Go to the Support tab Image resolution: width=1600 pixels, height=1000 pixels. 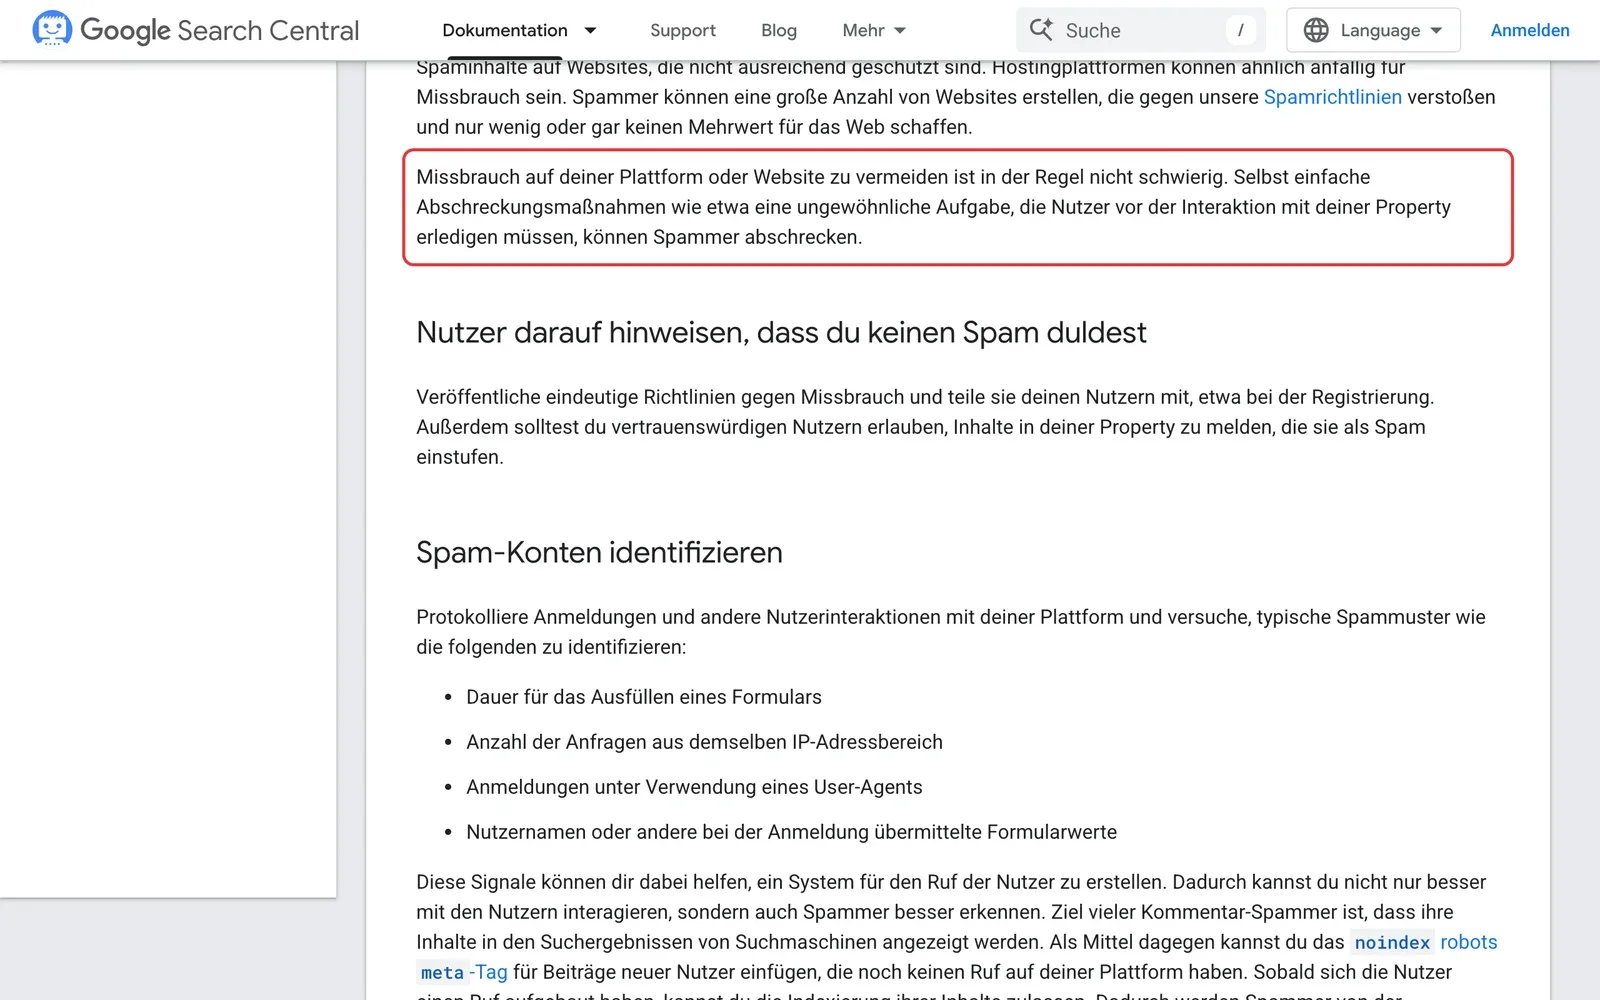click(683, 30)
